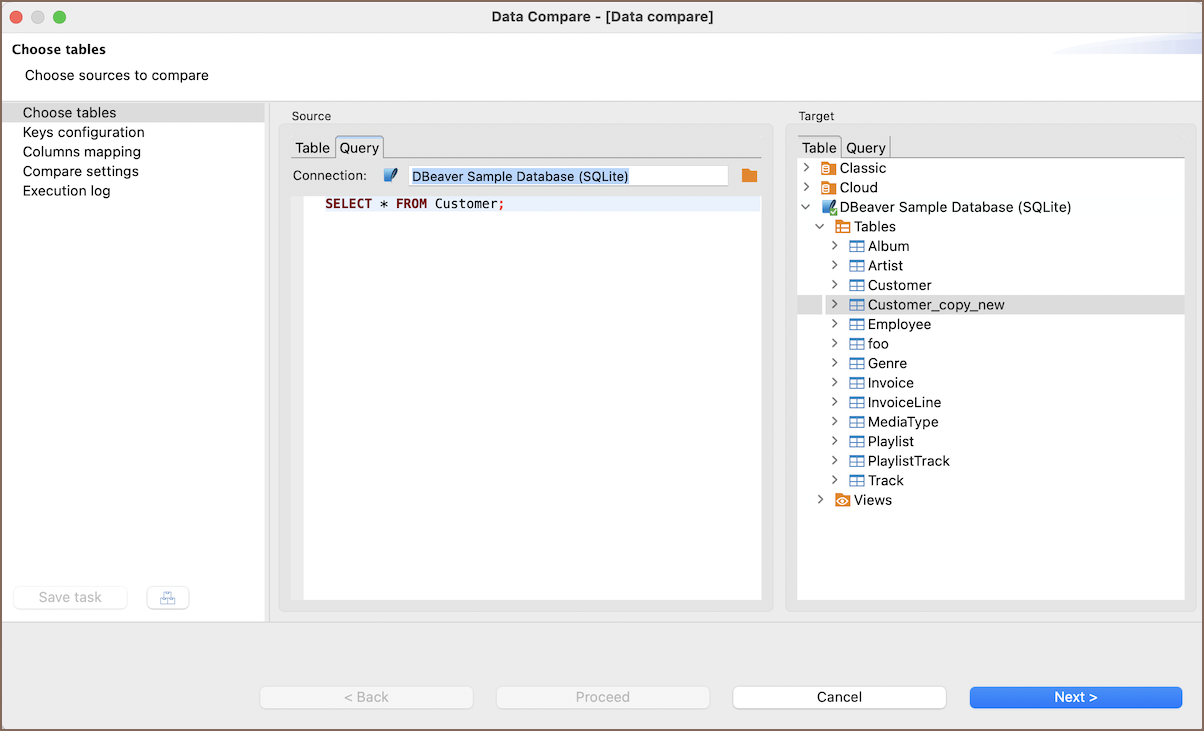
Task: Expand the Views node
Action: (x=820, y=500)
